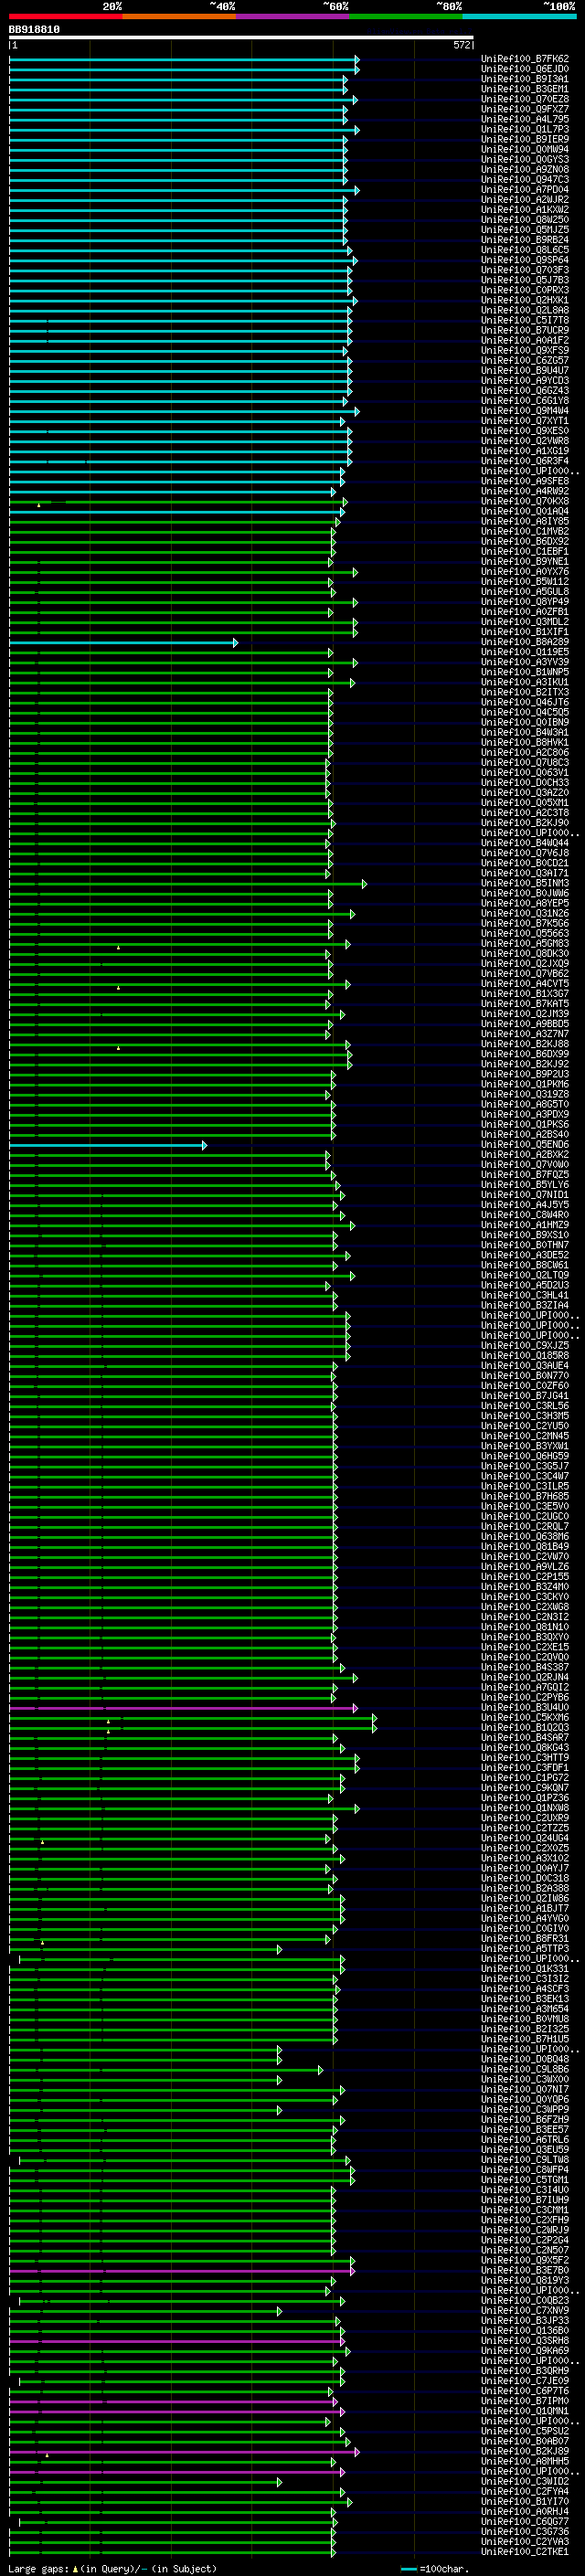Click the purple alignment bar for UniRef100_B3U4U0
The image size is (585, 2576).
[x=183, y=1708]
